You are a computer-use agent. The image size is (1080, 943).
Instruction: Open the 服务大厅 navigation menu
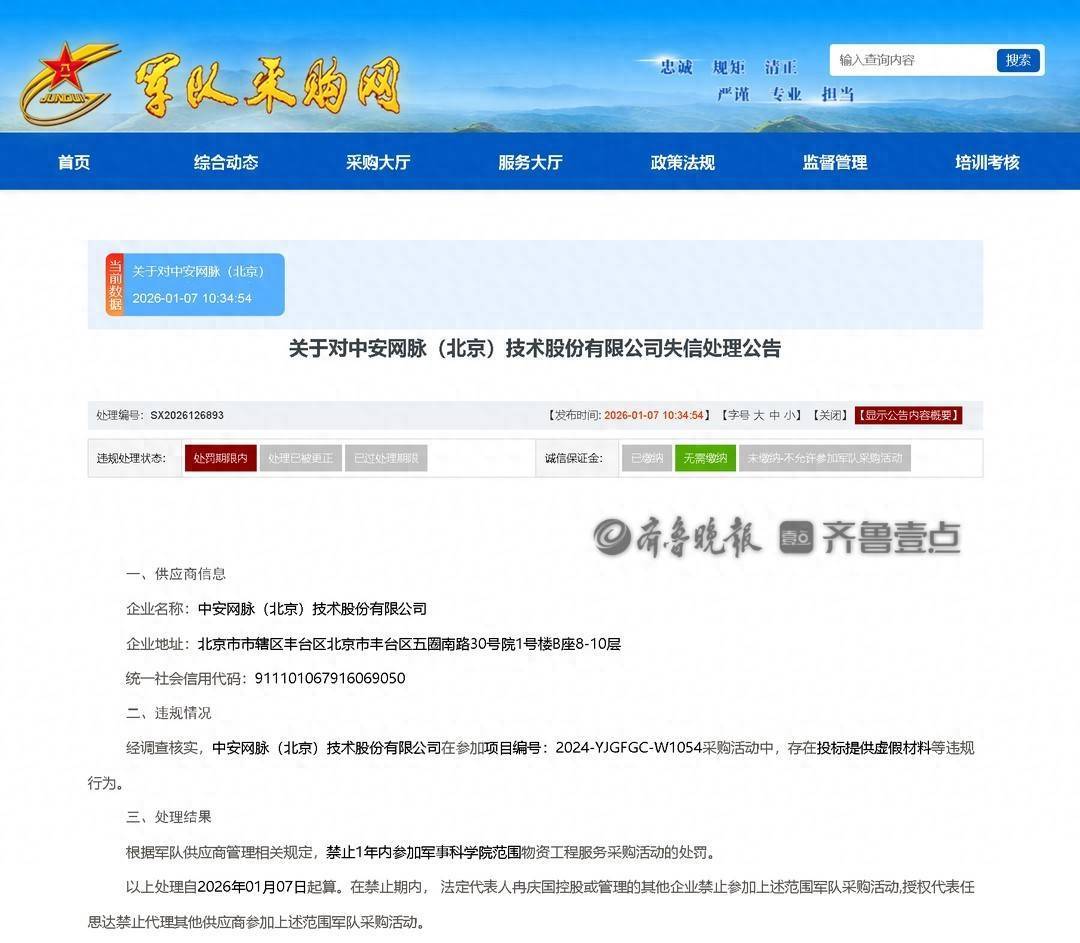click(x=530, y=162)
